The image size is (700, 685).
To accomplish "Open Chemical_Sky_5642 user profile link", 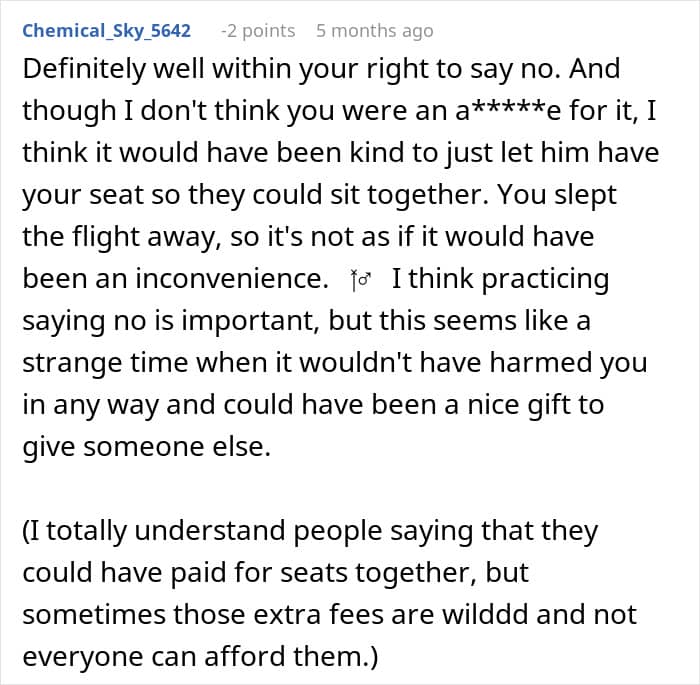I will tap(106, 30).
